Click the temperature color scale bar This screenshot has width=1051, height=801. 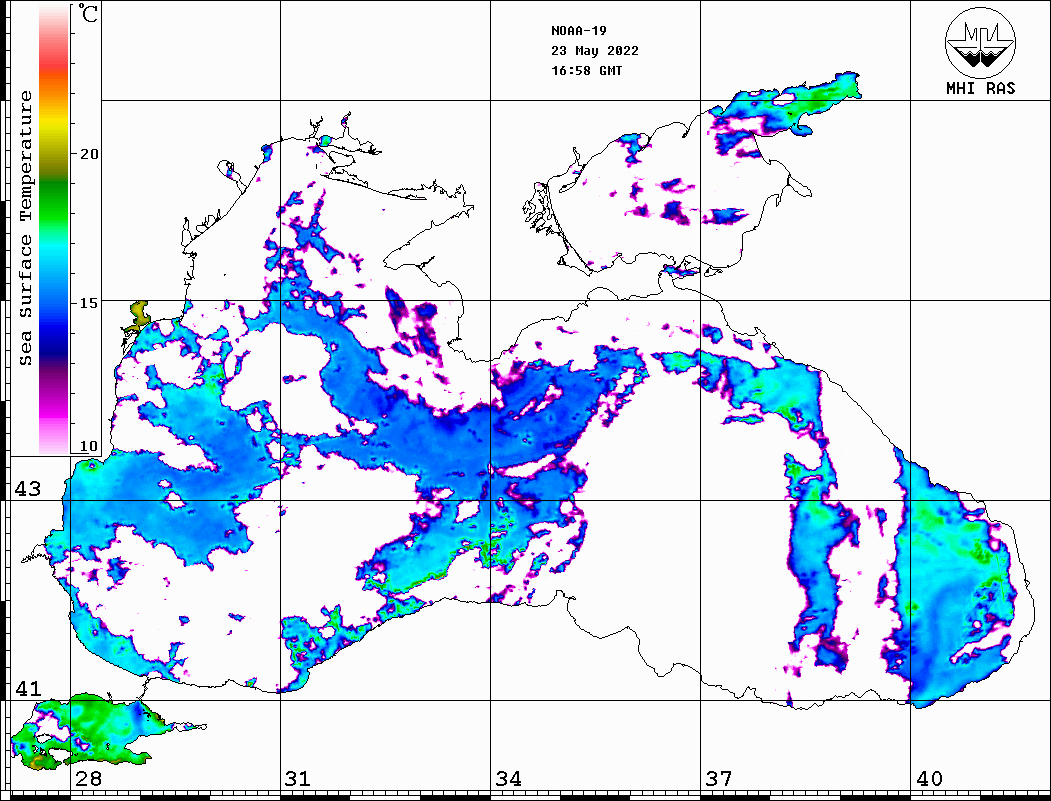coord(54,230)
